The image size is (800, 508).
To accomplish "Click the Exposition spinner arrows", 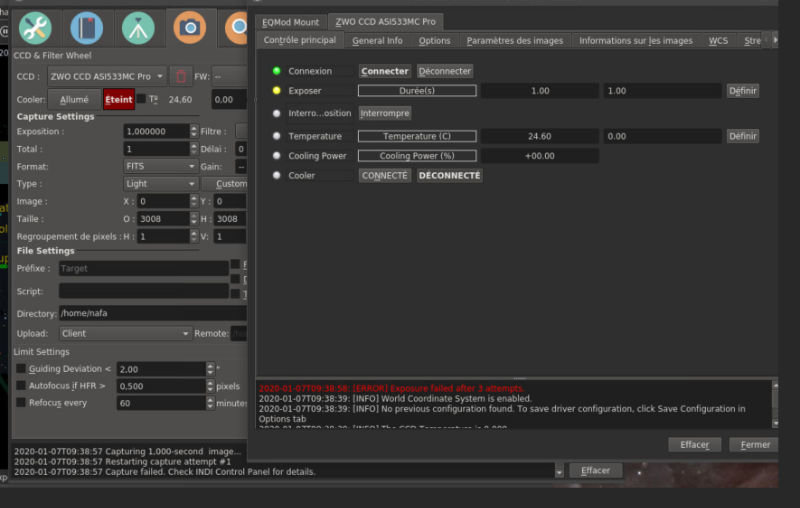I will (x=194, y=131).
